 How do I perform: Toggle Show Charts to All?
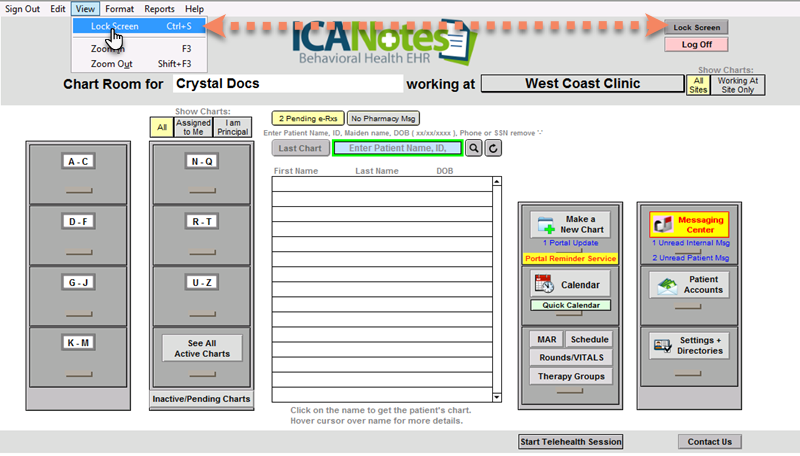pos(160,127)
